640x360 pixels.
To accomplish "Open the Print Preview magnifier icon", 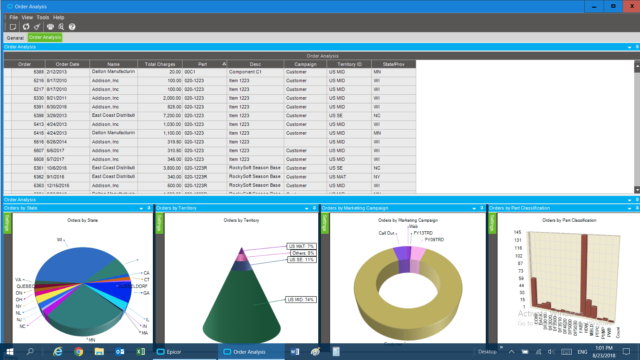I will (61, 27).
